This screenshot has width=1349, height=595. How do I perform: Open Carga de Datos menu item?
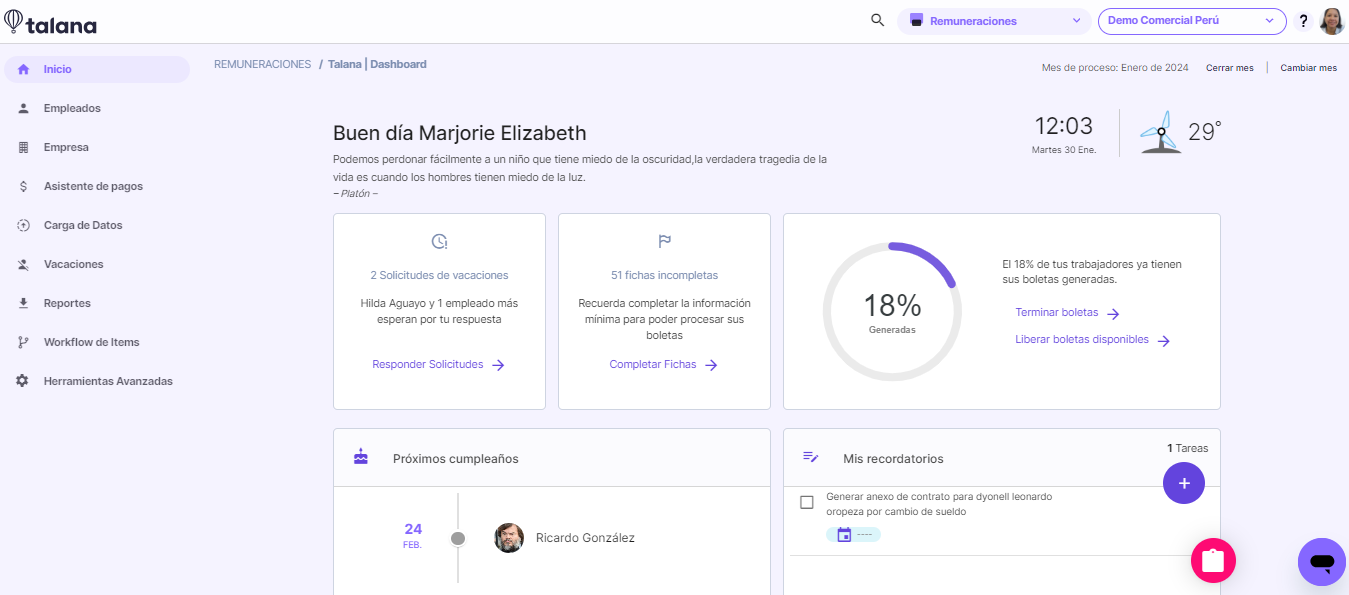coord(97,225)
